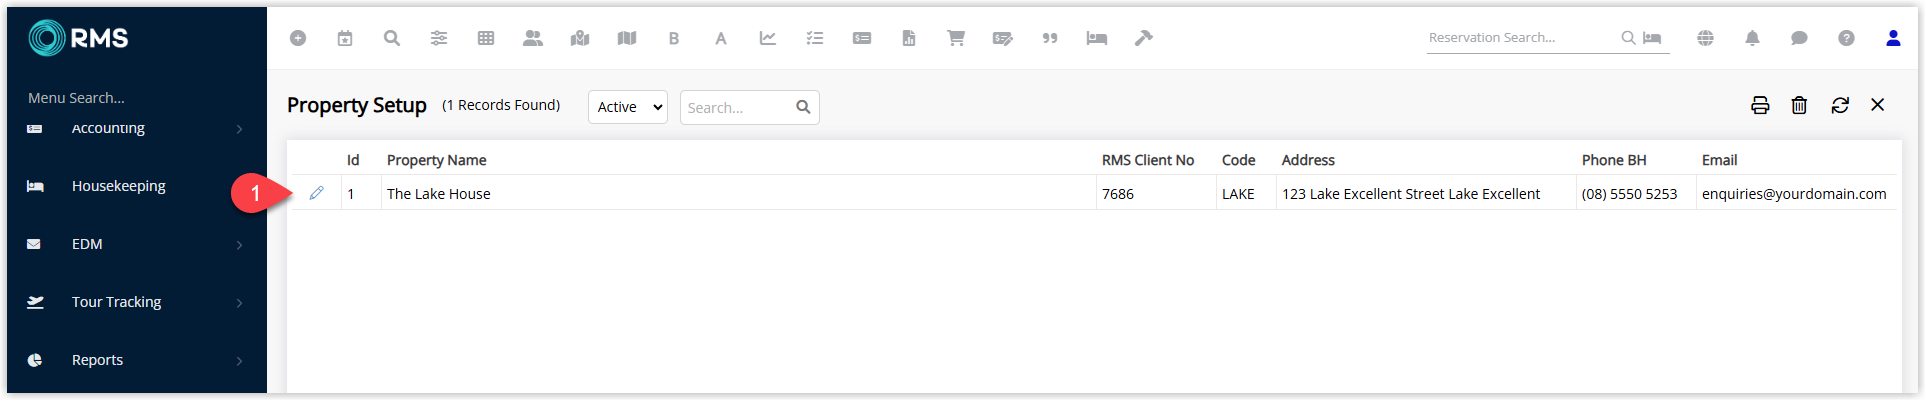Viewport: 1926px width, 401px height.
Task: Click the print icon in Property Setup
Action: coord(1760,105)
